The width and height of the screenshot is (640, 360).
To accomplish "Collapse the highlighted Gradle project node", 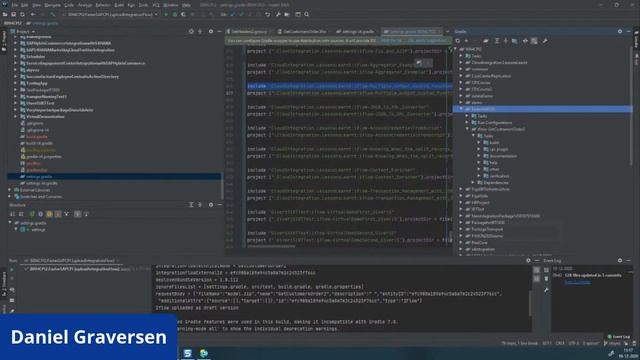I will point(461,109).
